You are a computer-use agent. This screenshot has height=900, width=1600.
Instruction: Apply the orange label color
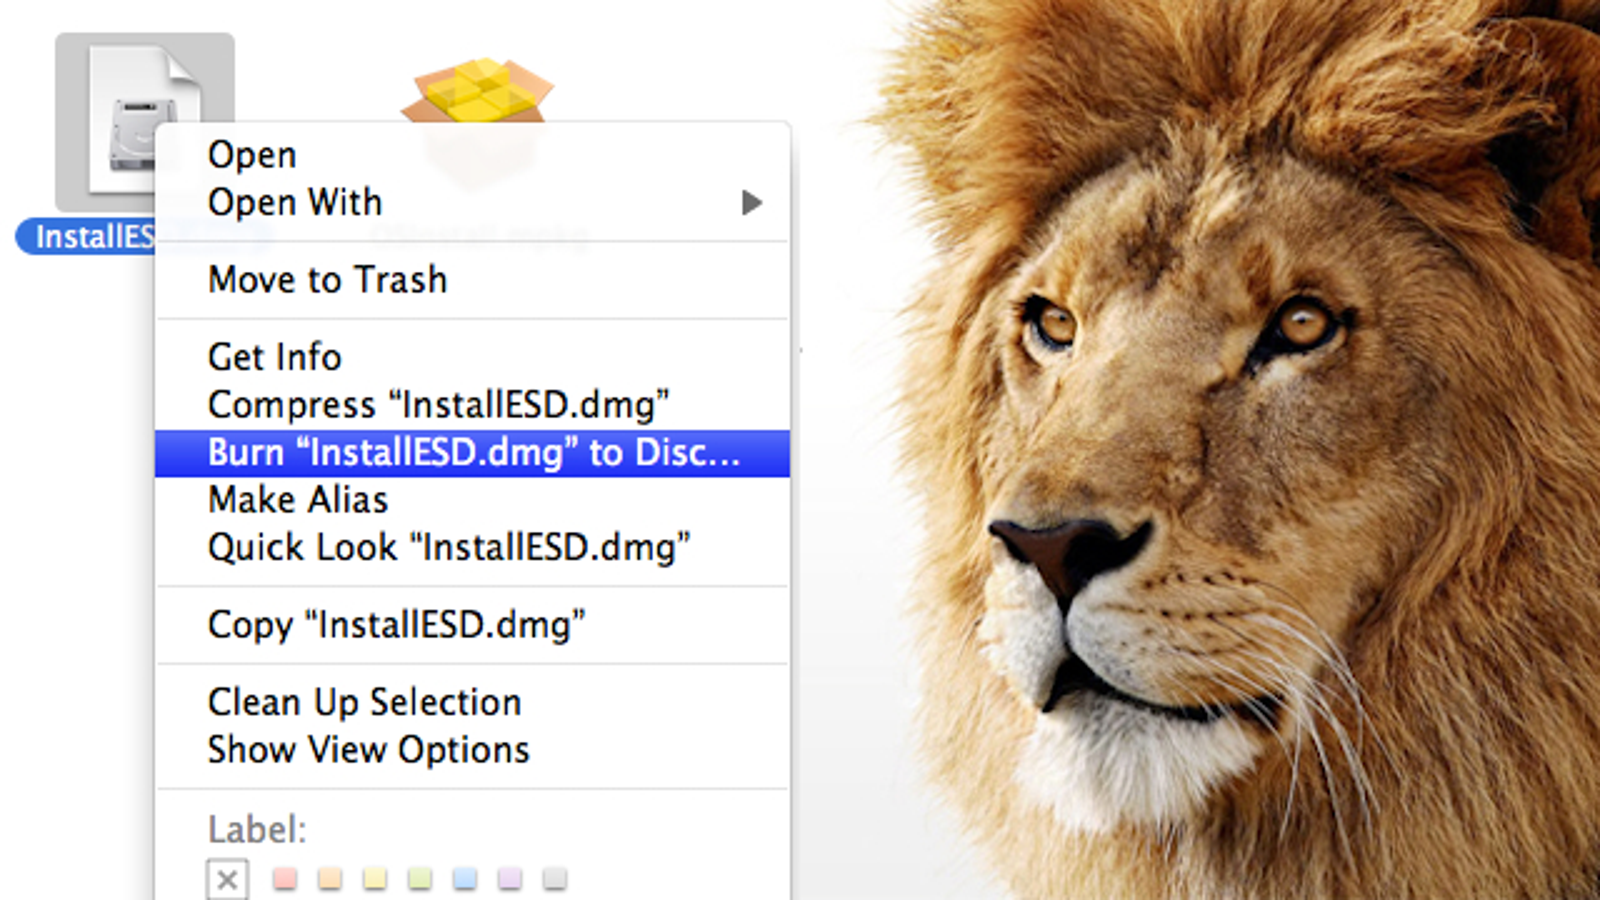pos(330,879)
